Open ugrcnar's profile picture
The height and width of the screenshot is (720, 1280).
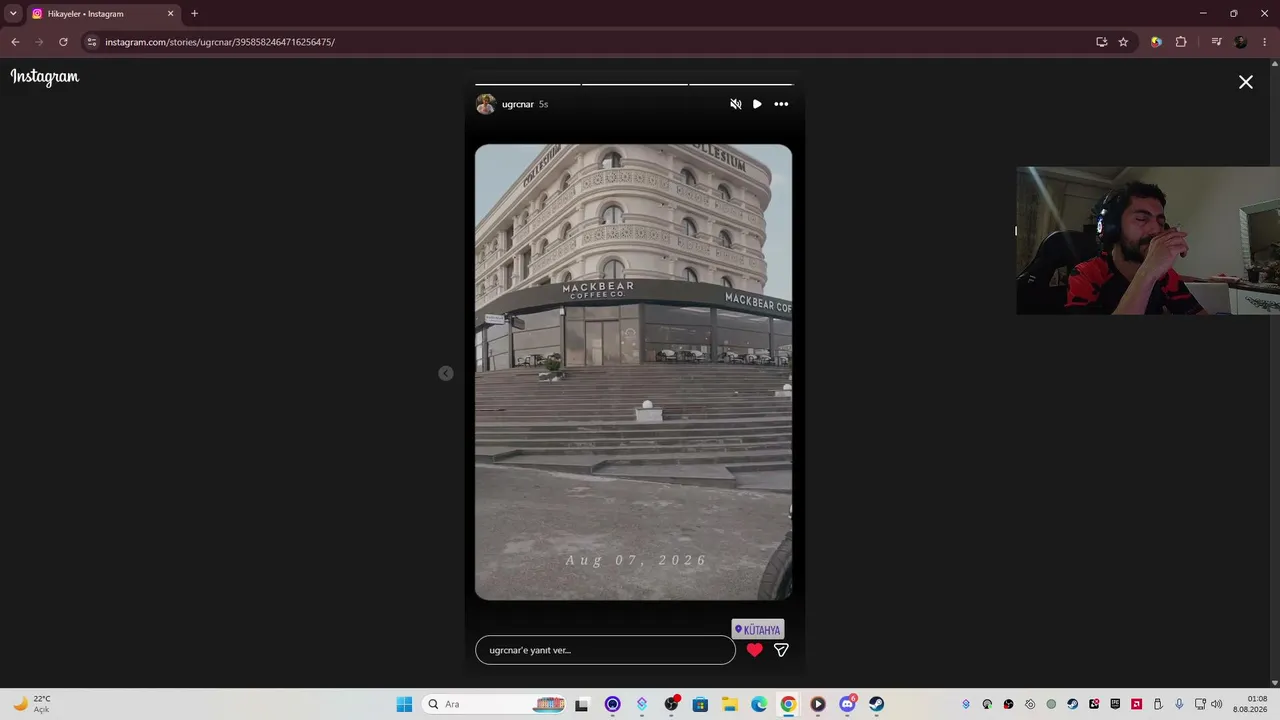[486, 104]
